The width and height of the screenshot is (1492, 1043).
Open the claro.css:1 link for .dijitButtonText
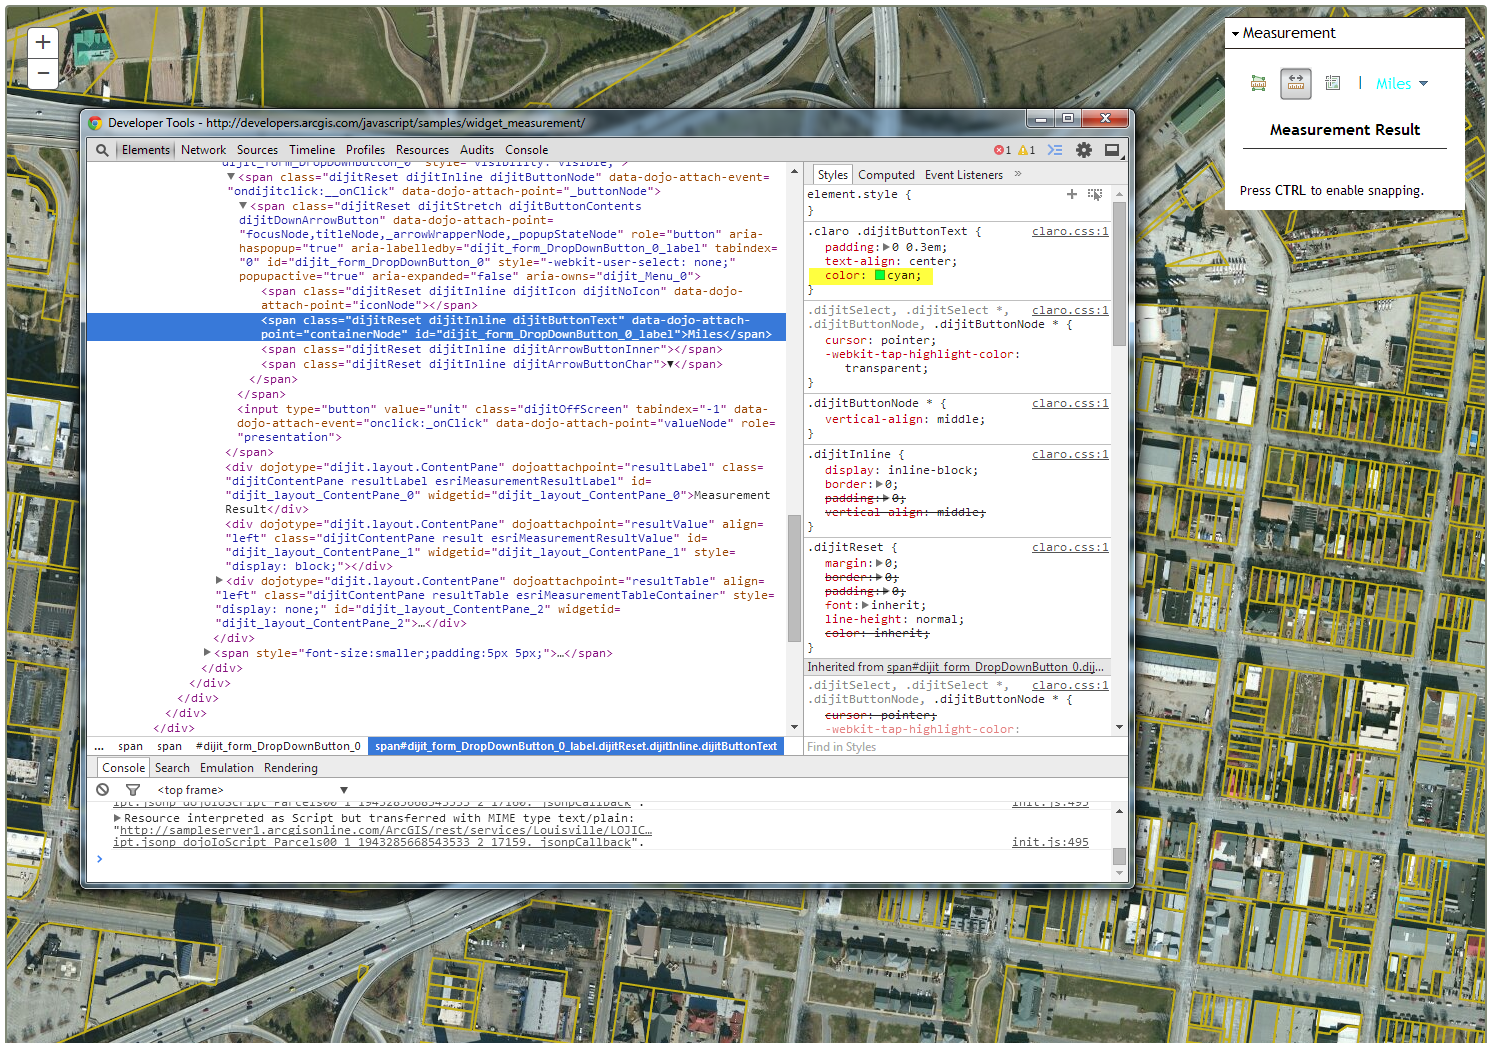pyautogui.click(x=1069, y=231)
